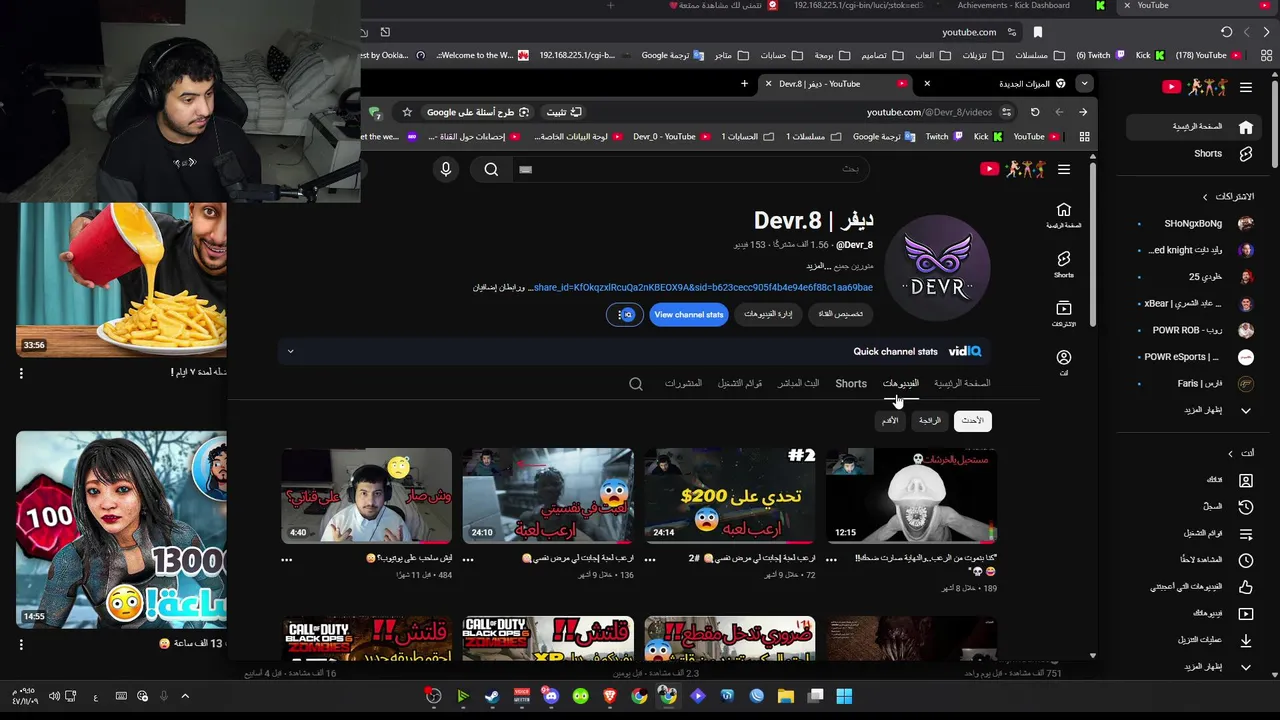1280x720 pixels.
Task: Switch to the البث المباشر channel tab
Action: coord(798,384)
